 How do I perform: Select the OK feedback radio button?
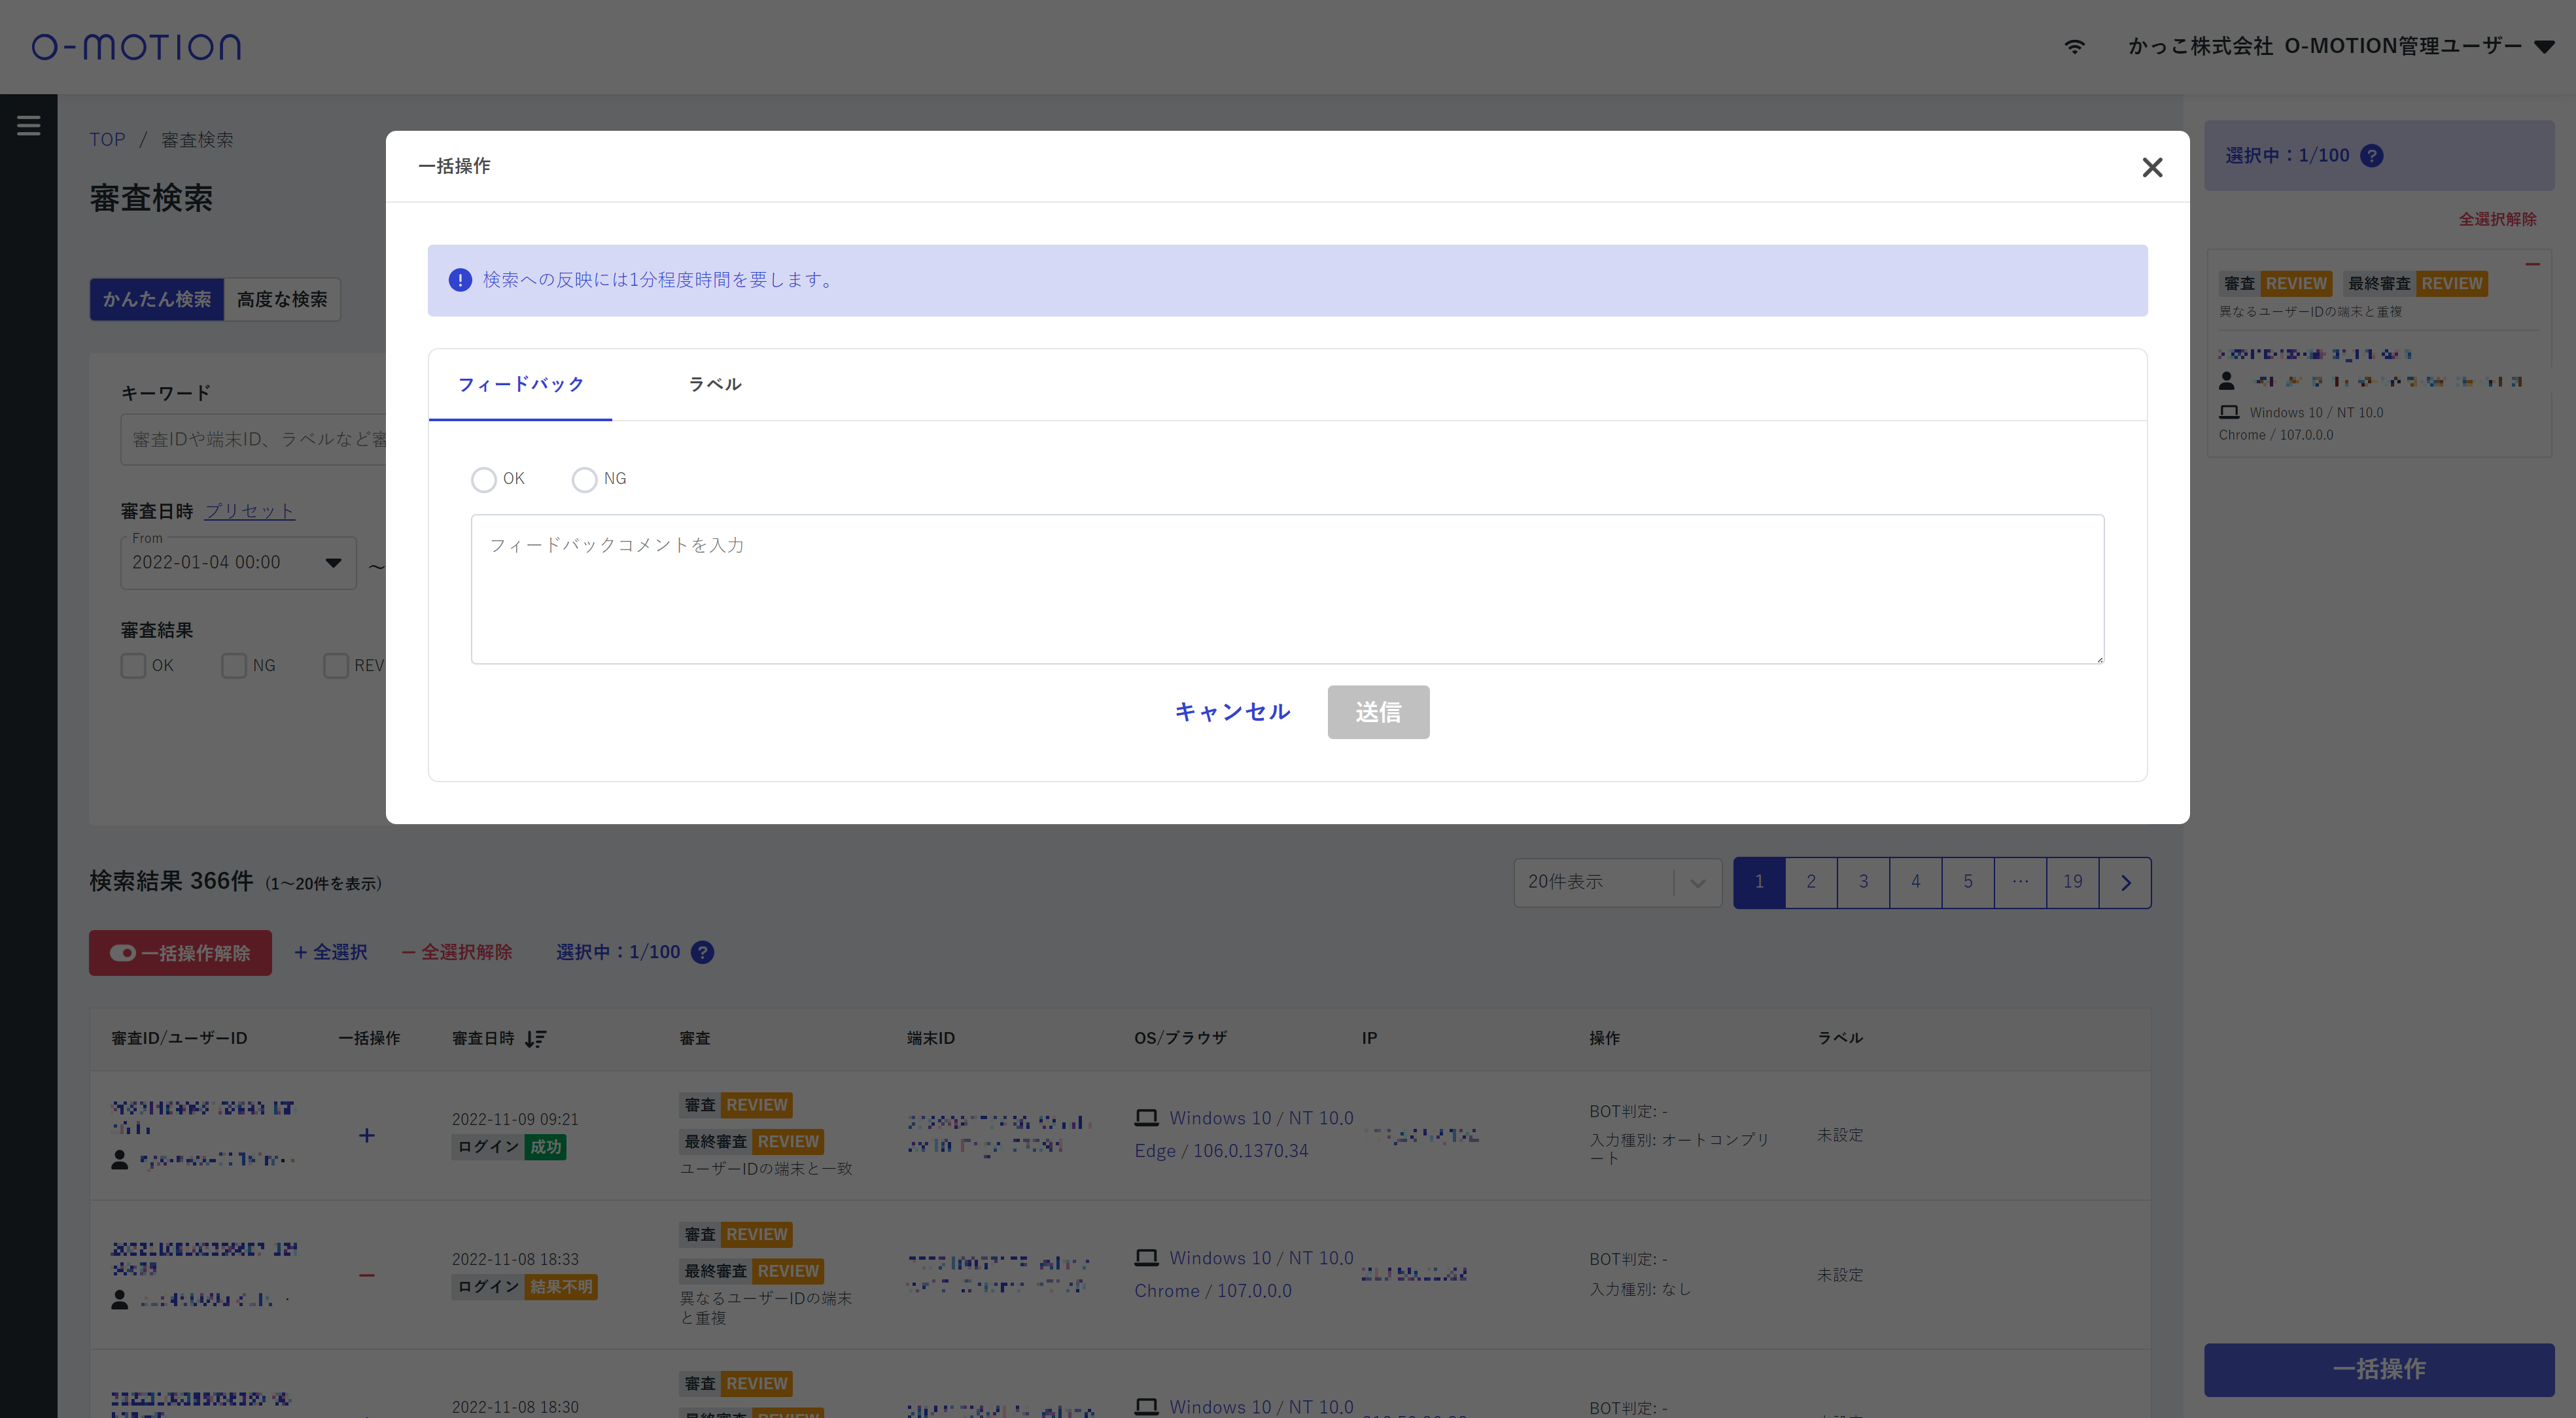(484, 480)
